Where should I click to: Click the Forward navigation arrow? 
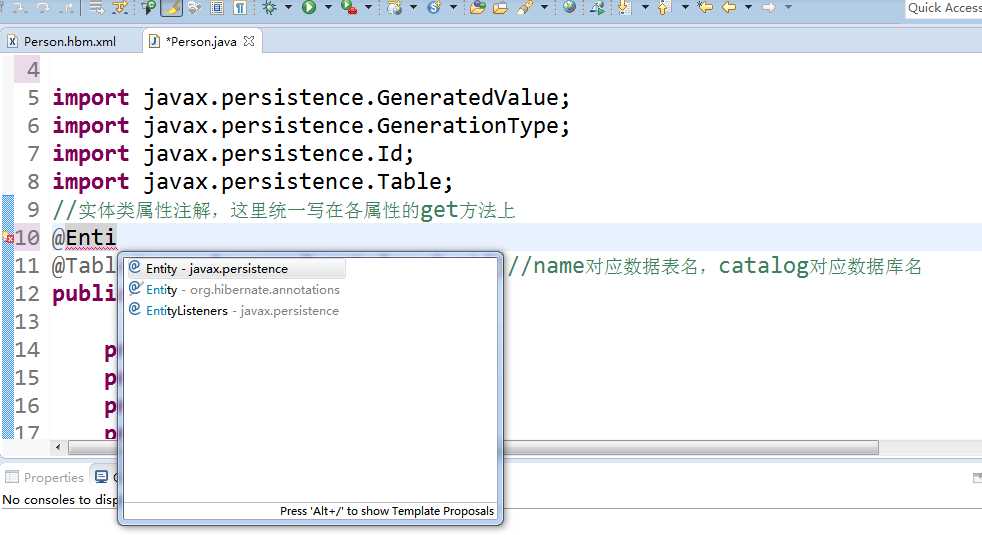768,8
